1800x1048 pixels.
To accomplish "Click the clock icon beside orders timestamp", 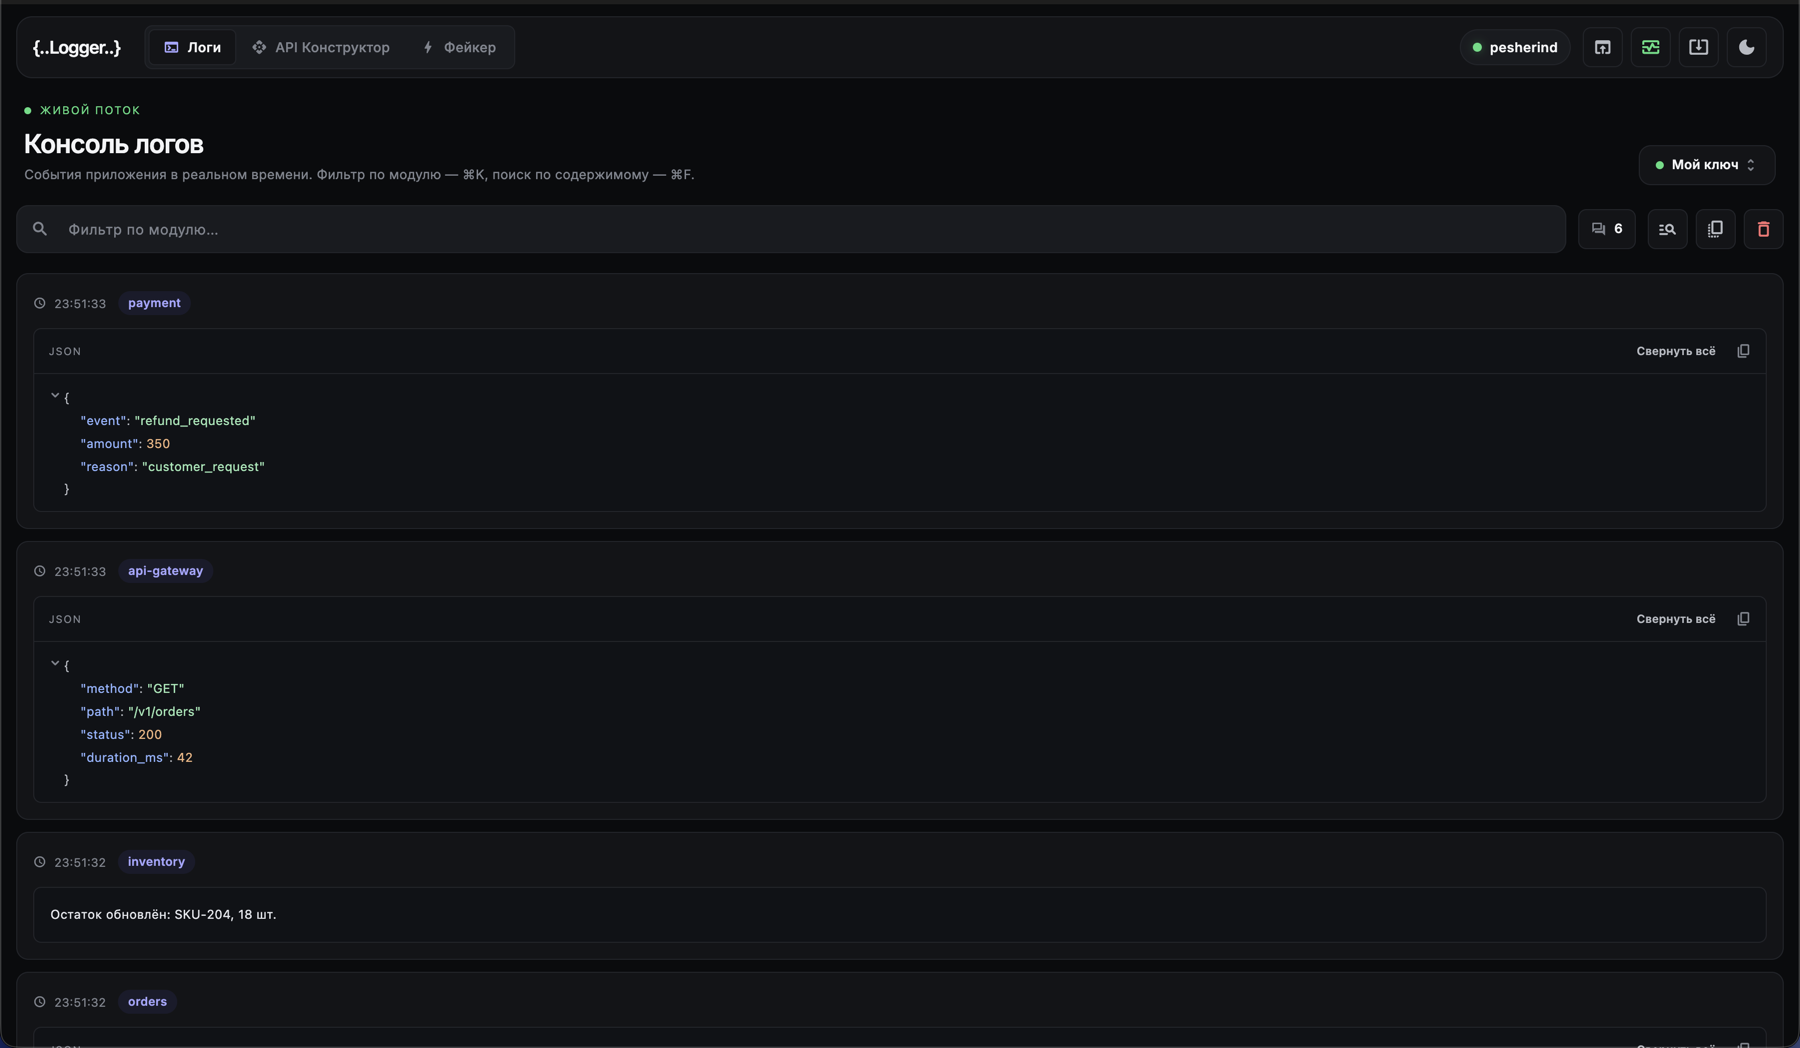I will point(40,1002).
